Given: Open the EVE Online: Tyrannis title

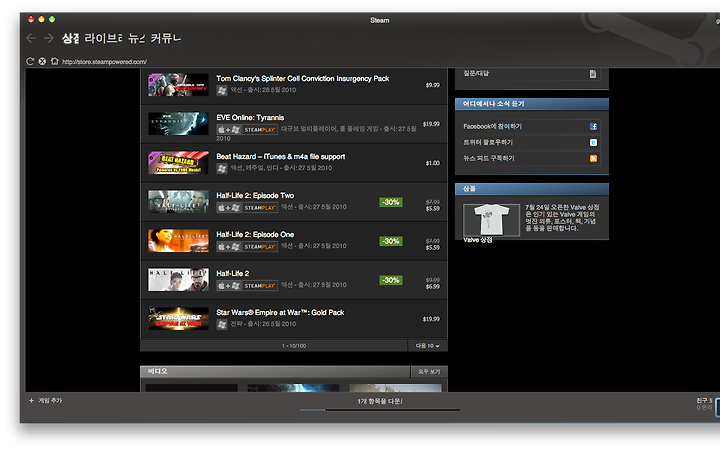Looking at the screenshot, I should pyautogui.click(x=250, y=118).
